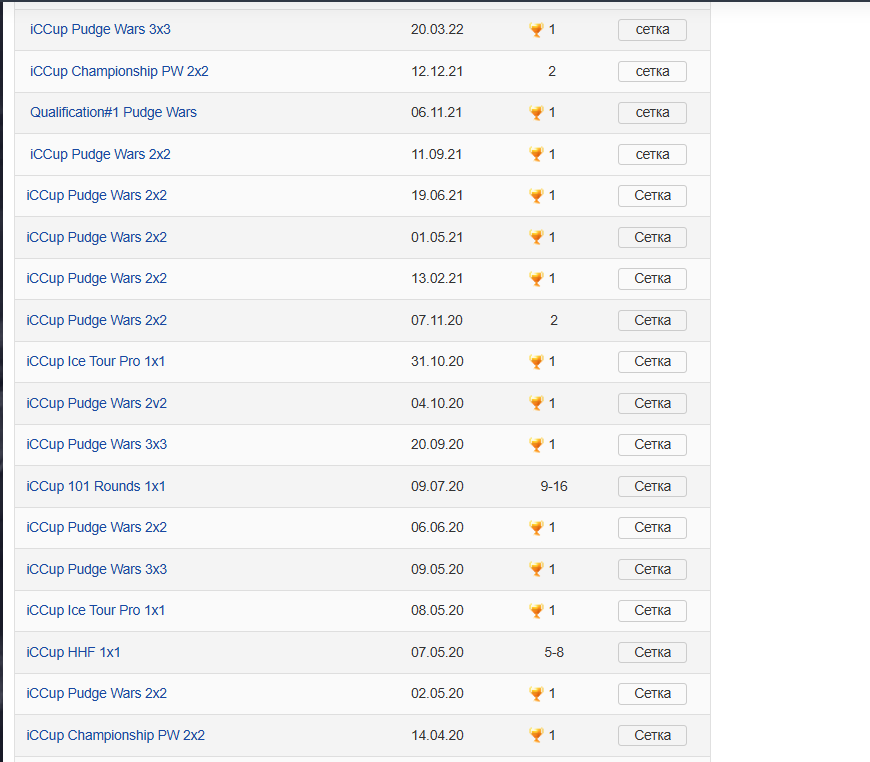The width and height of the screenshot is (870, 762).
Task: Click trophy icon in 01.05.21 row
Action: coord(536,237)
